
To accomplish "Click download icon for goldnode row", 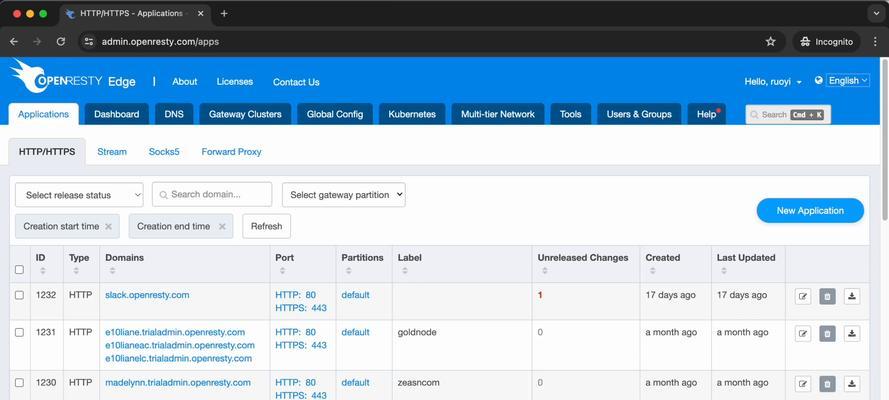I will (x=852, y=334).
